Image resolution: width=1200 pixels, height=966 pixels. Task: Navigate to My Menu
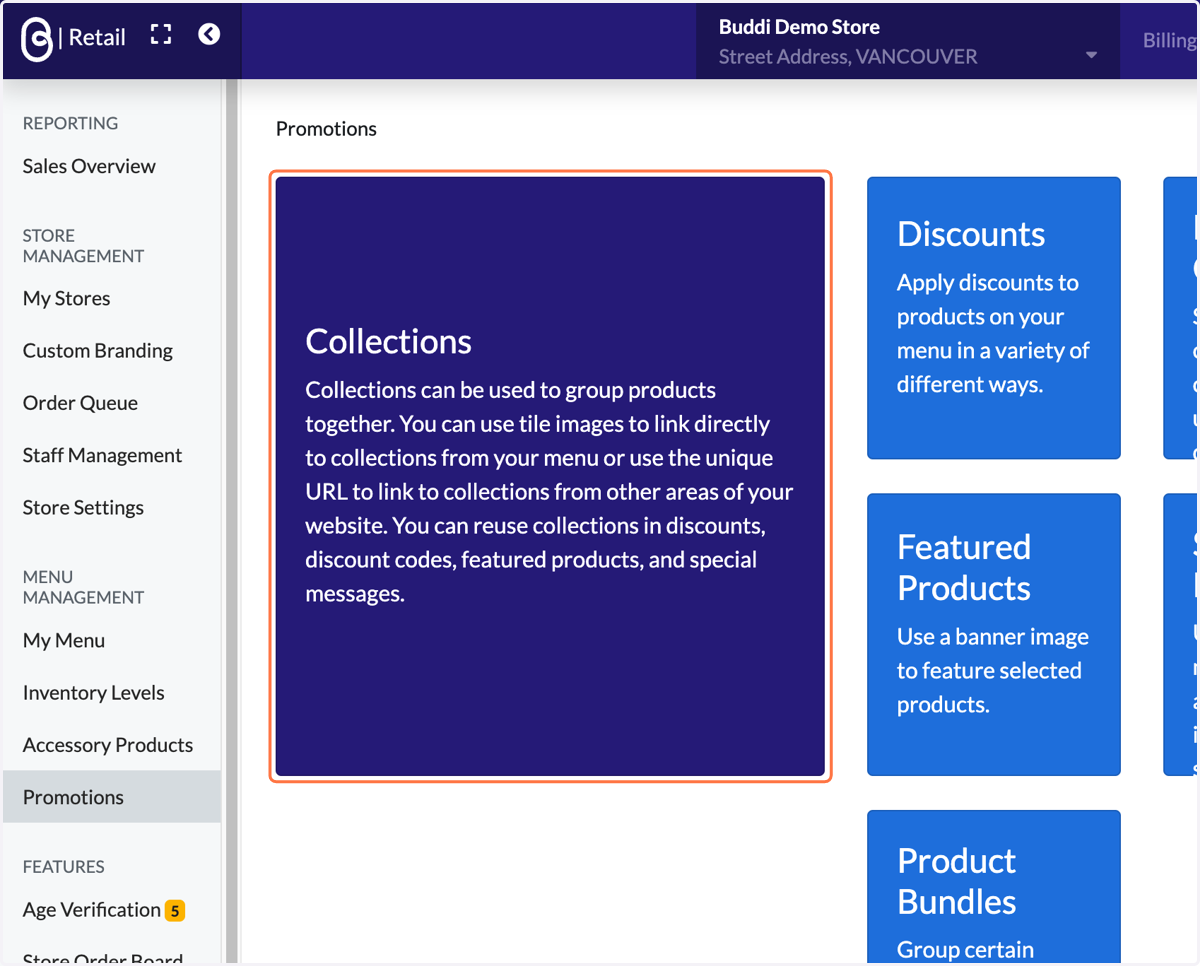tap(64, 640)
